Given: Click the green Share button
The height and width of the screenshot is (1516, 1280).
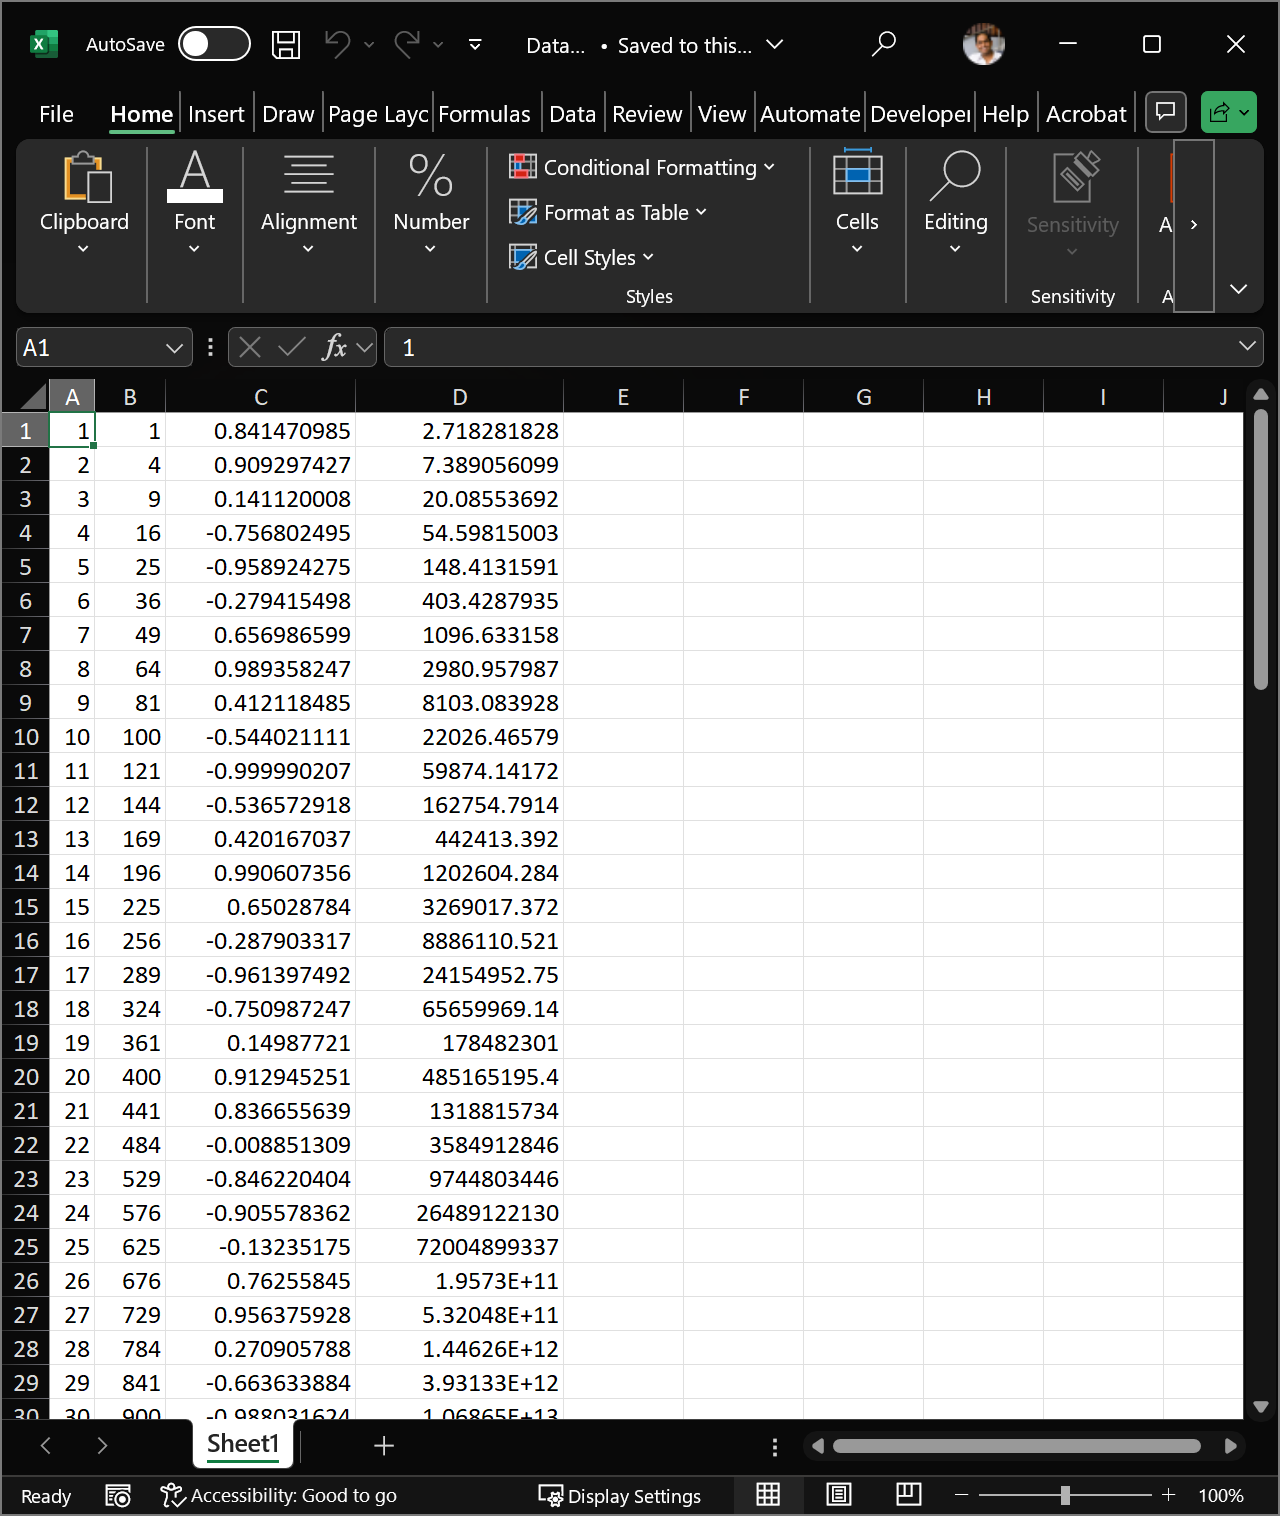Looking at the screenshot, I should point(1227,112).
